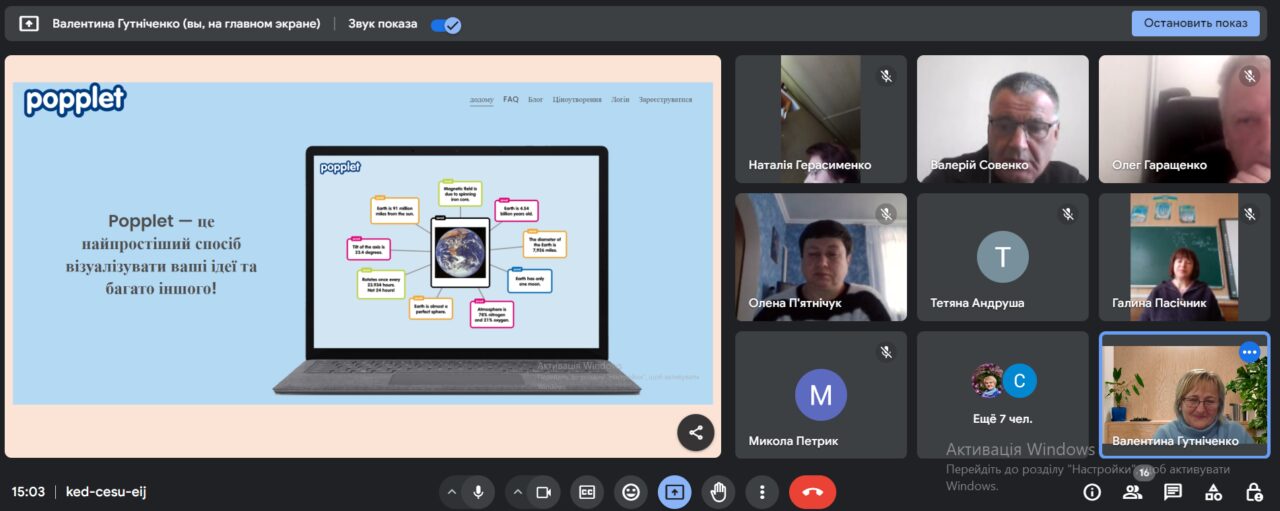Click the present-screen icon beside Валентина Гутніченко's name
Image resolution: width=1280 pixels, height=511 pixels.
pyautogui.click(x=29, y=23)
